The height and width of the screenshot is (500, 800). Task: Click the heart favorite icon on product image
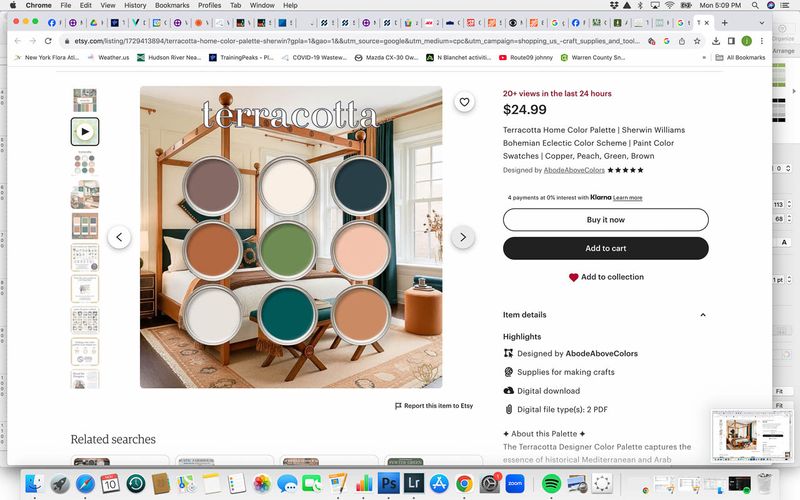click(464, 102)
